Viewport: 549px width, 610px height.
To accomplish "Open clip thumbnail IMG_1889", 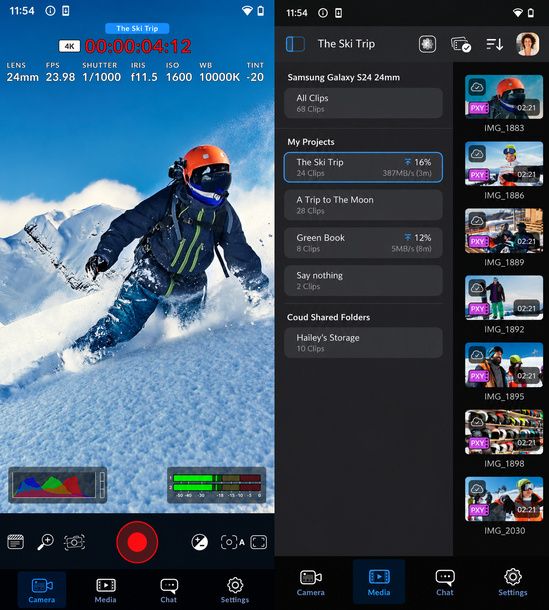I will pos(504,231).
